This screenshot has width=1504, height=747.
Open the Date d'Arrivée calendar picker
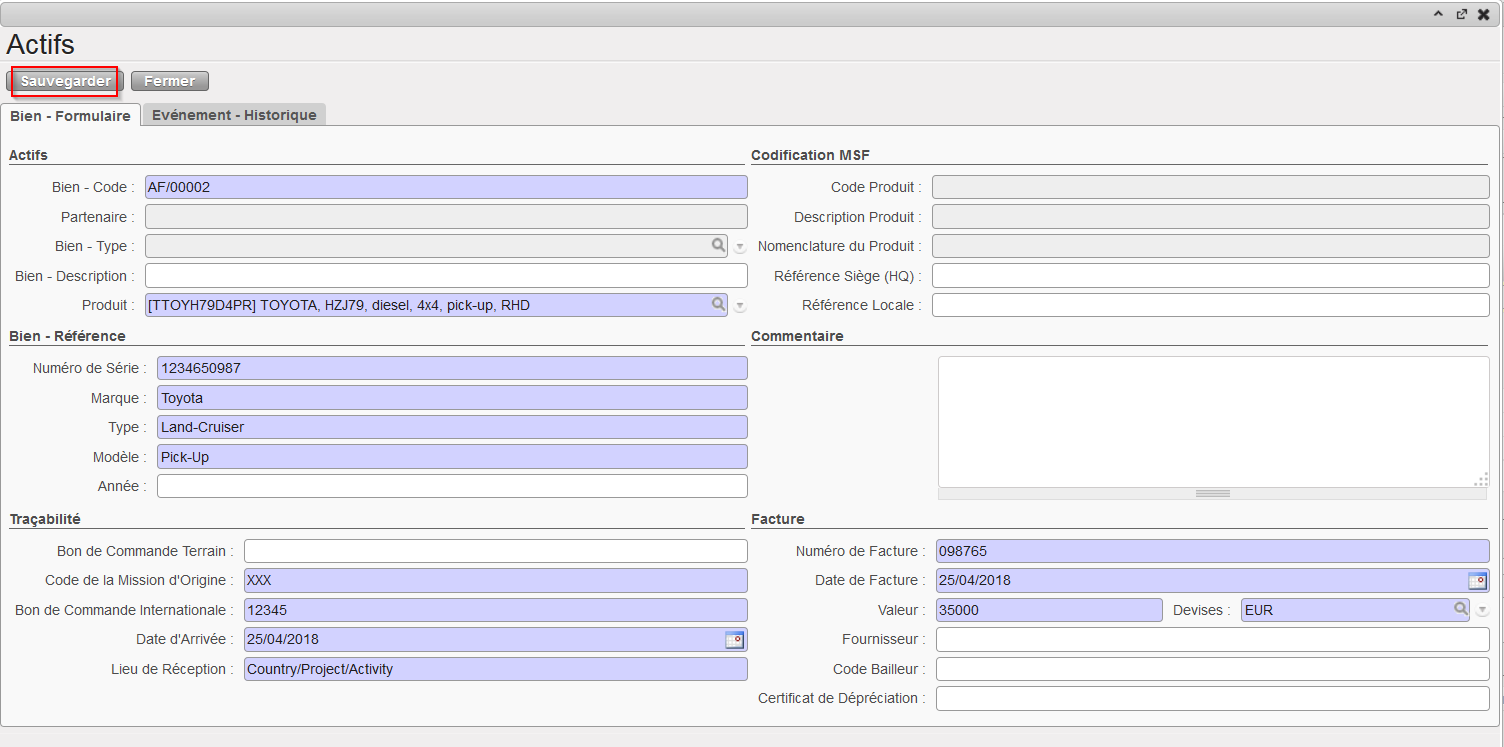point(734,640)
